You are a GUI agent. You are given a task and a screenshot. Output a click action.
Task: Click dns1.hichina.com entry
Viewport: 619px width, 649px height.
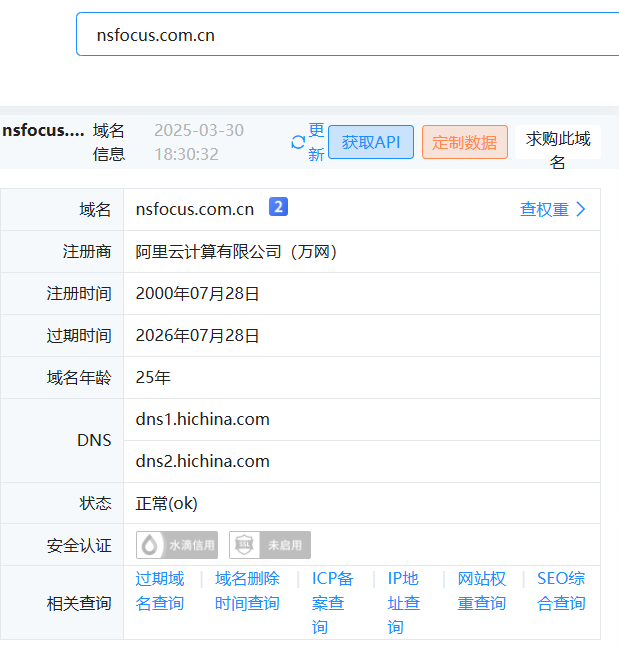click(x=203, y=419)
